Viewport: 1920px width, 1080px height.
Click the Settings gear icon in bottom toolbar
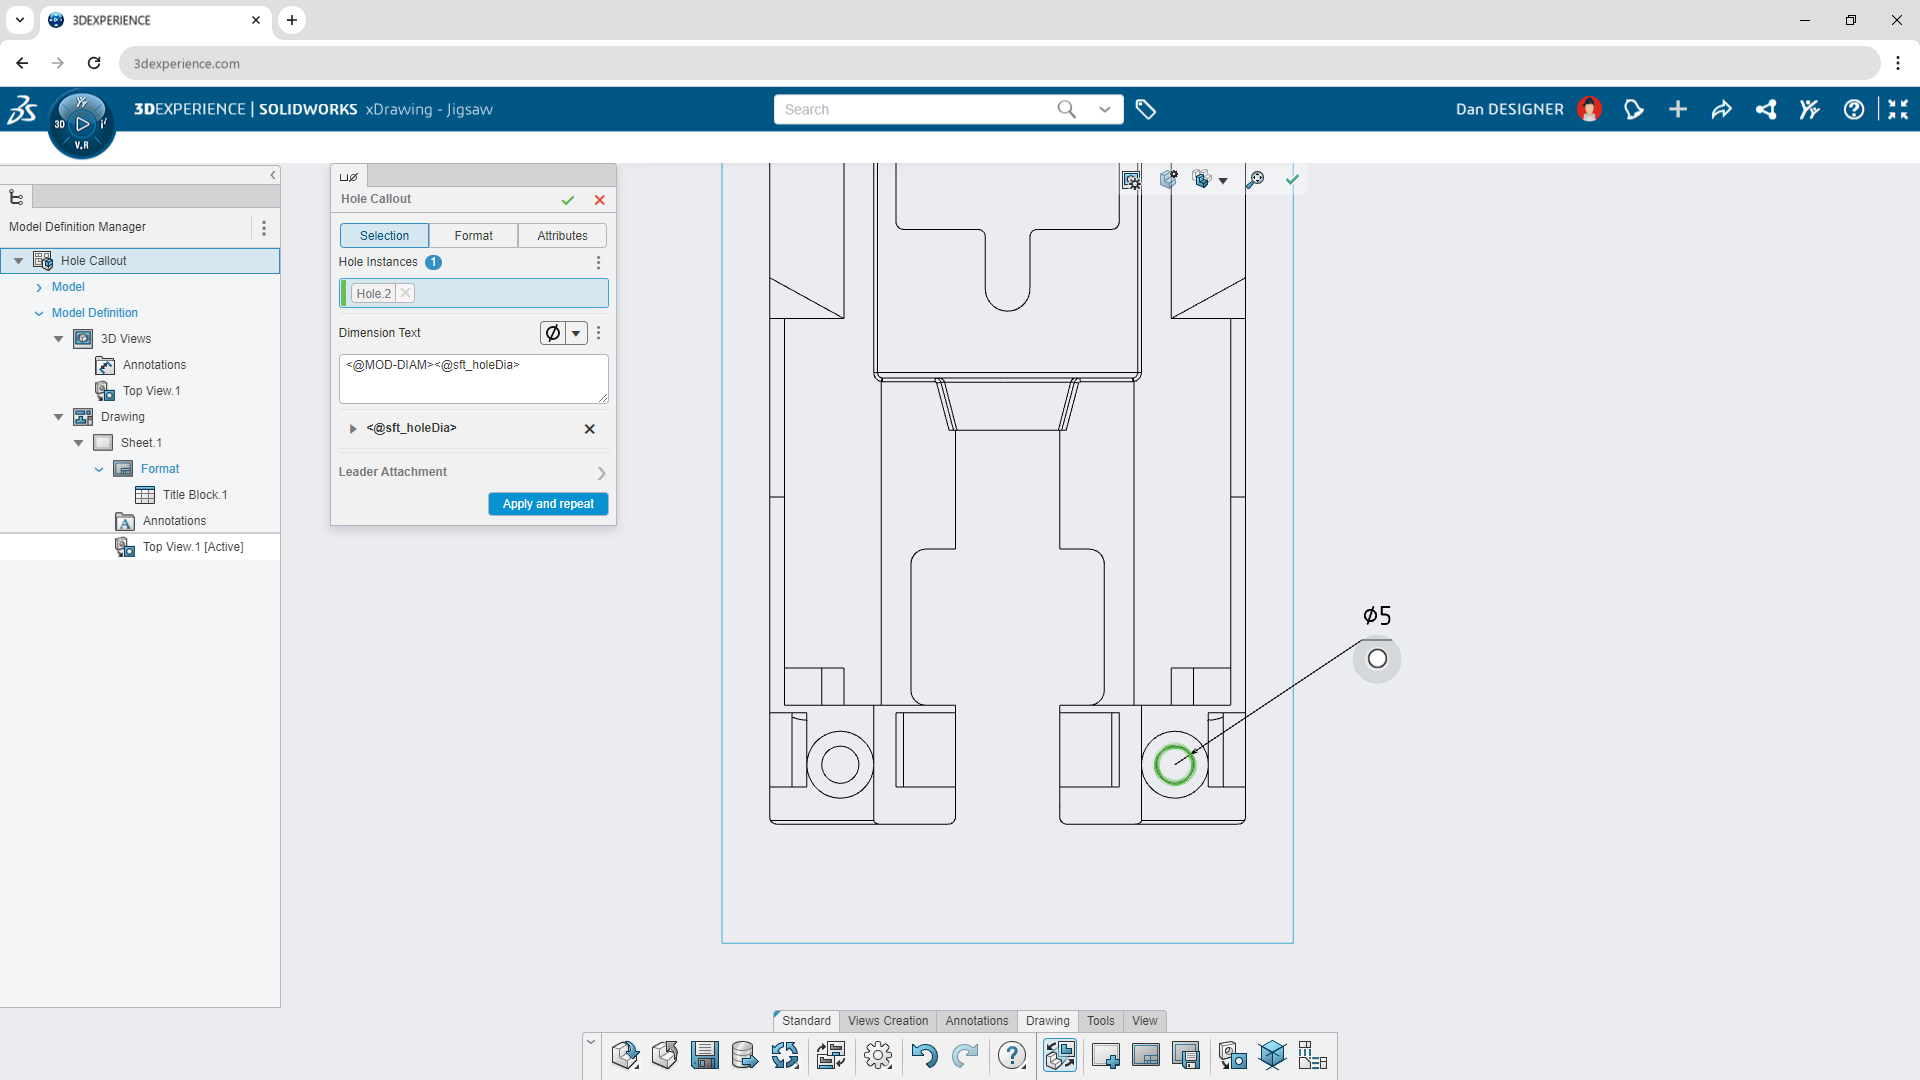pos(877,1055)
